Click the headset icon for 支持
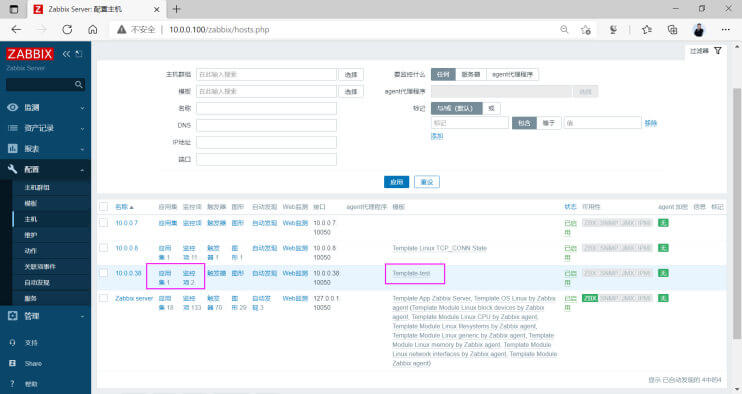This screenshot has width=742, height=394. [13, 342]
